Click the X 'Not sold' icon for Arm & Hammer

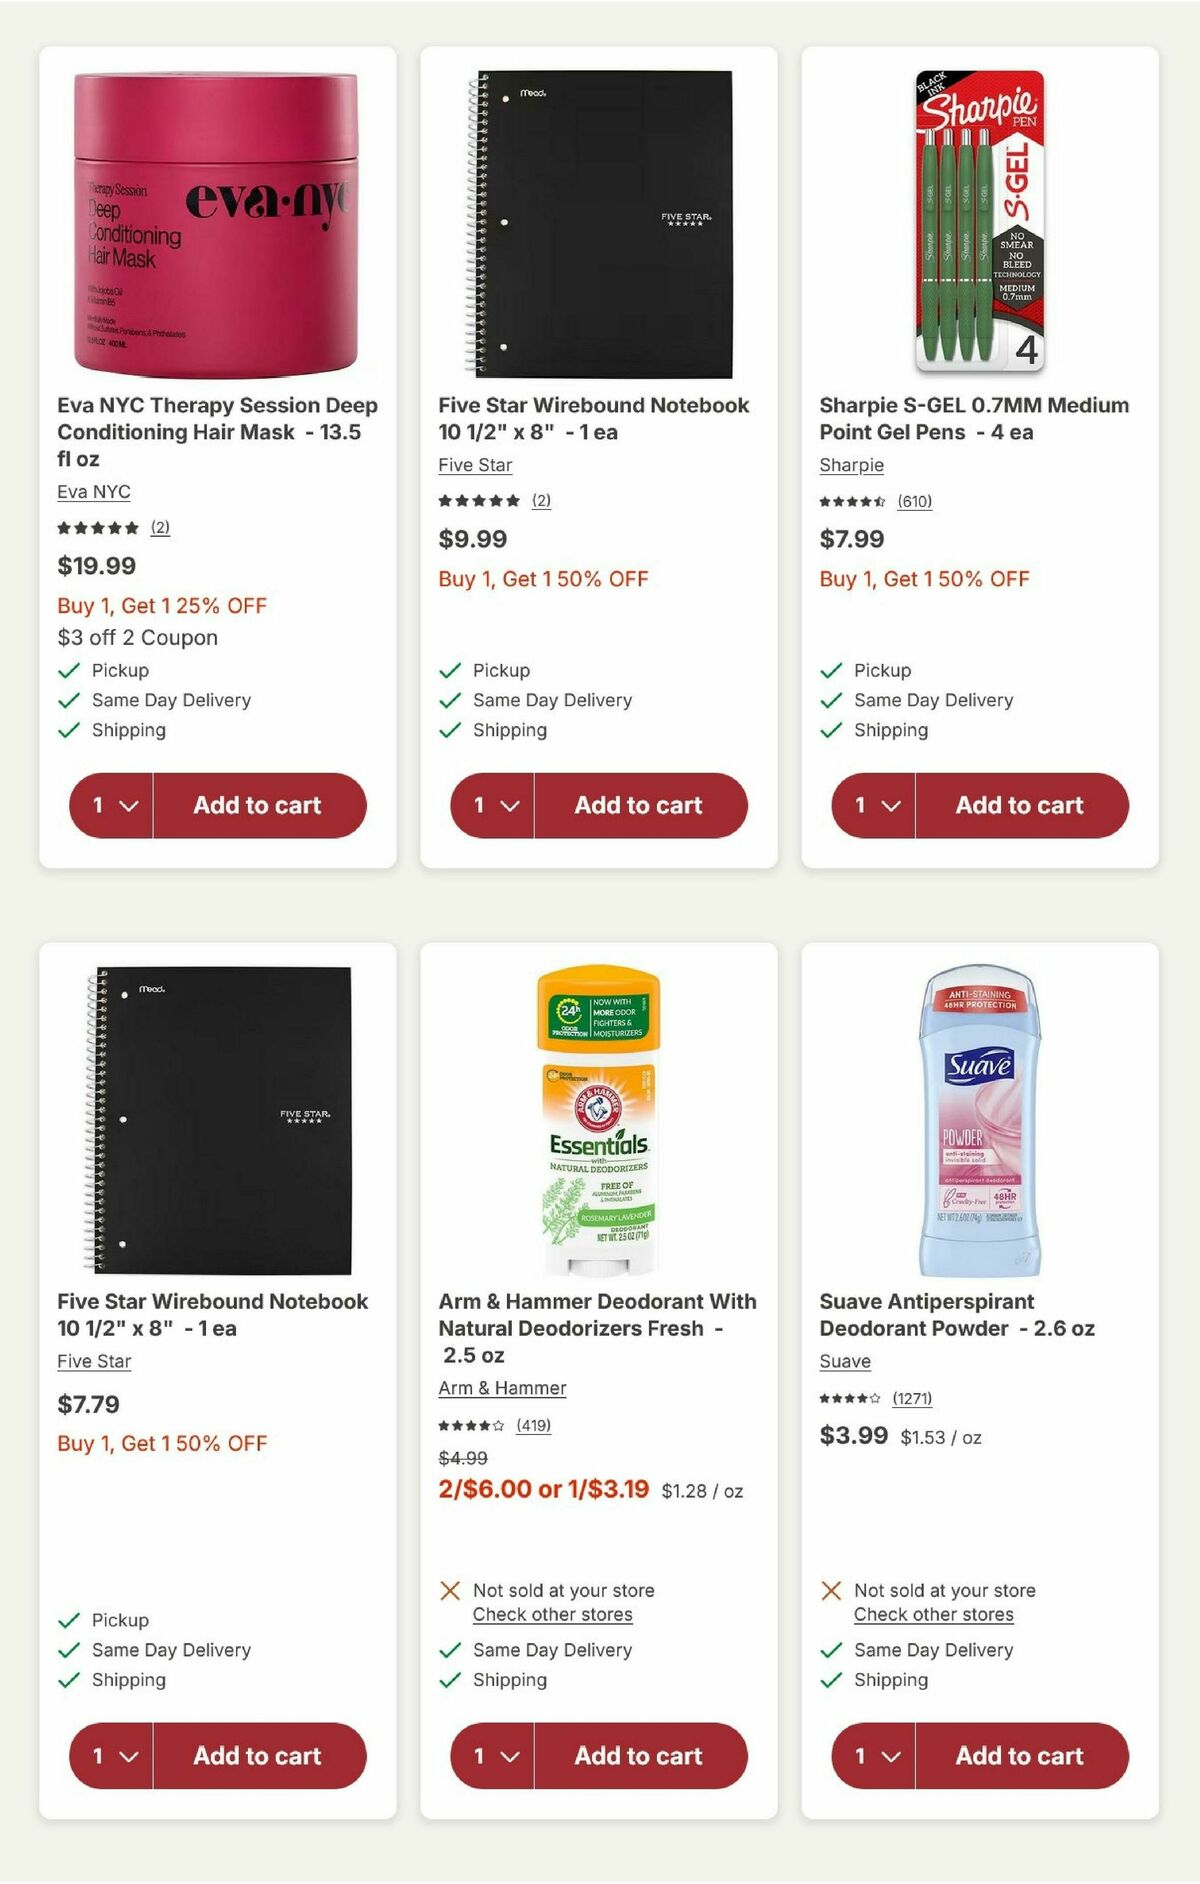tap(450, 1590)
